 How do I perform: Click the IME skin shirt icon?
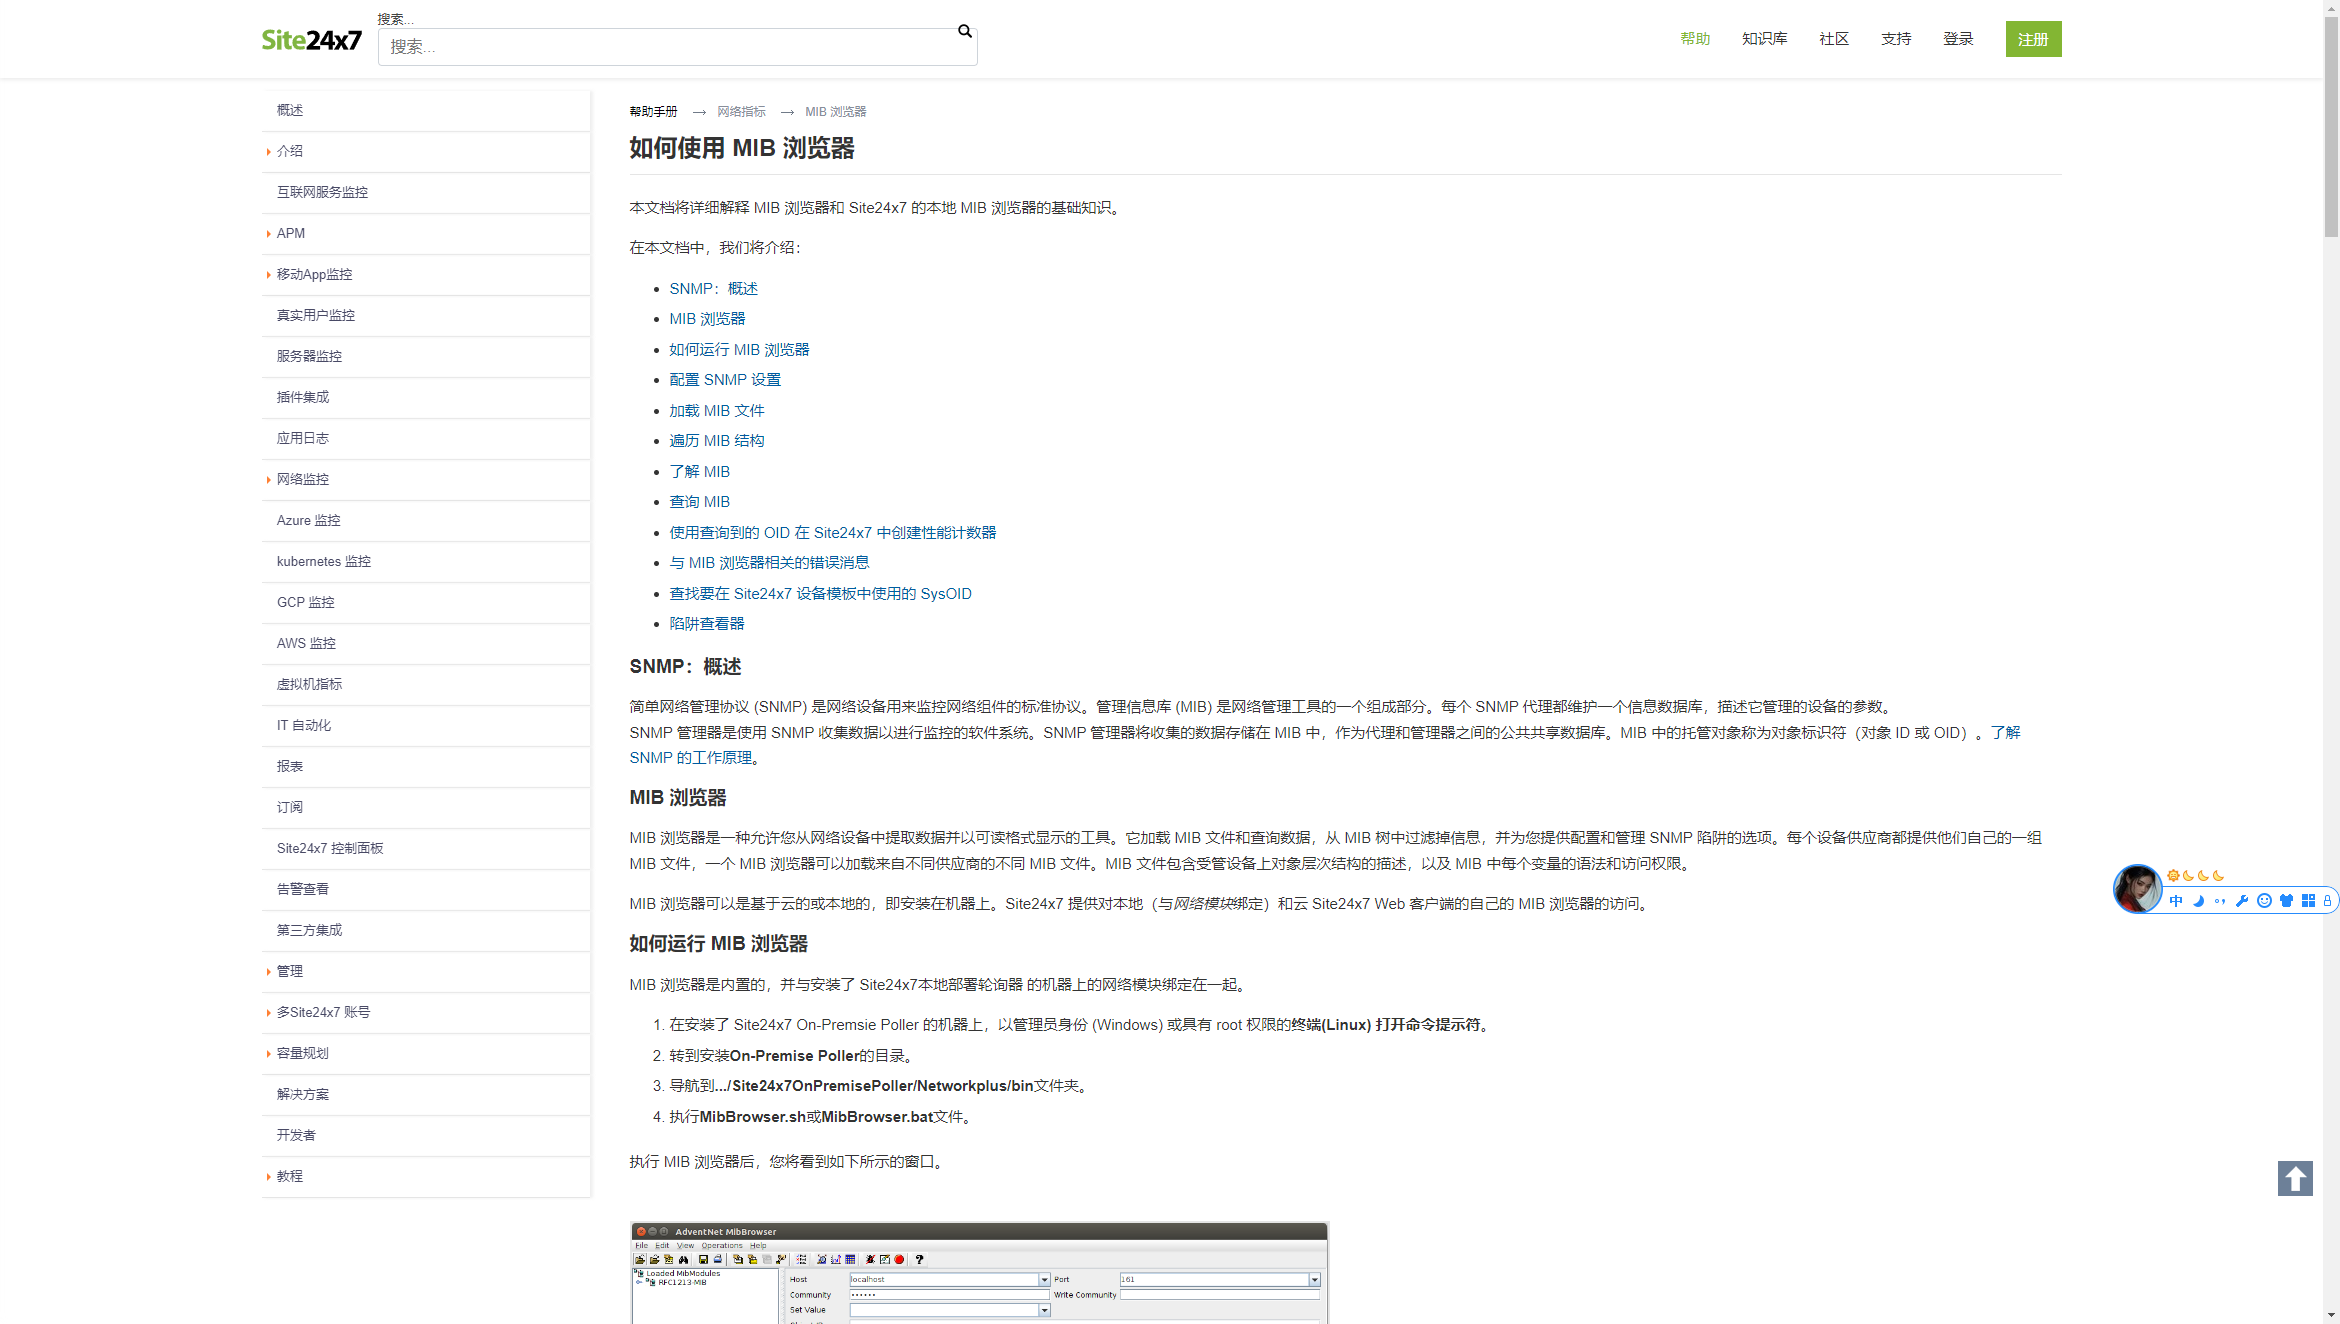point(2286,901)
